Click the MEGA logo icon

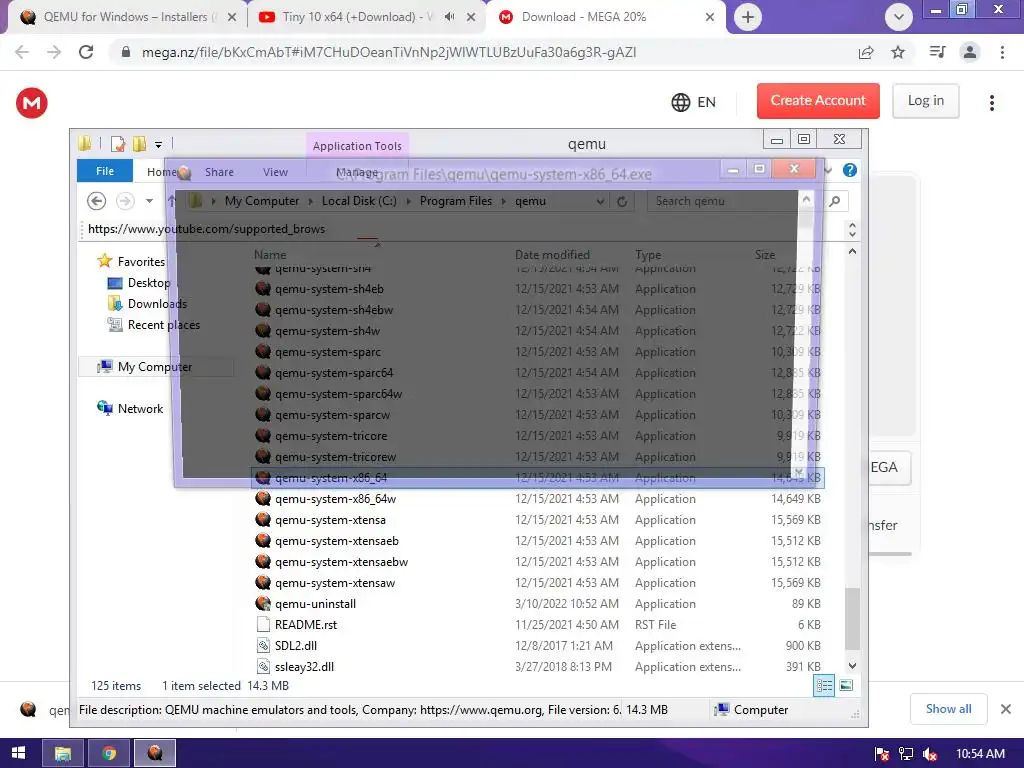click(31, 103)
